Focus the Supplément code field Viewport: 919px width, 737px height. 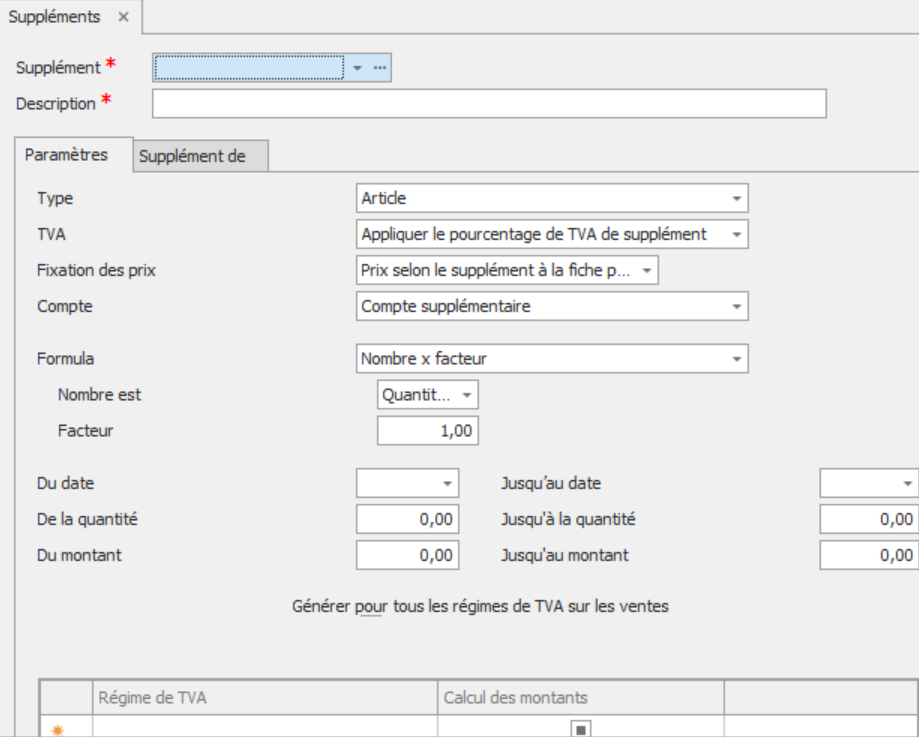coord(249,67)
